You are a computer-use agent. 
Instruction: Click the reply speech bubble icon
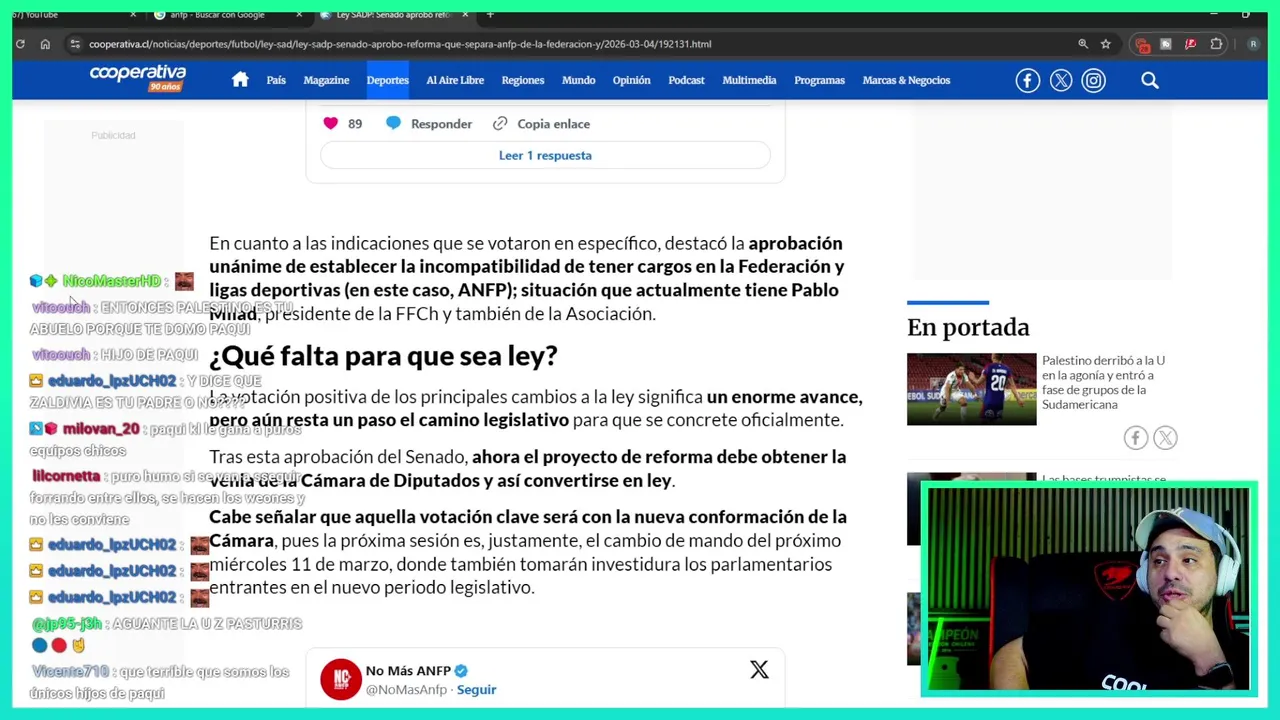(x=393, y=123)
